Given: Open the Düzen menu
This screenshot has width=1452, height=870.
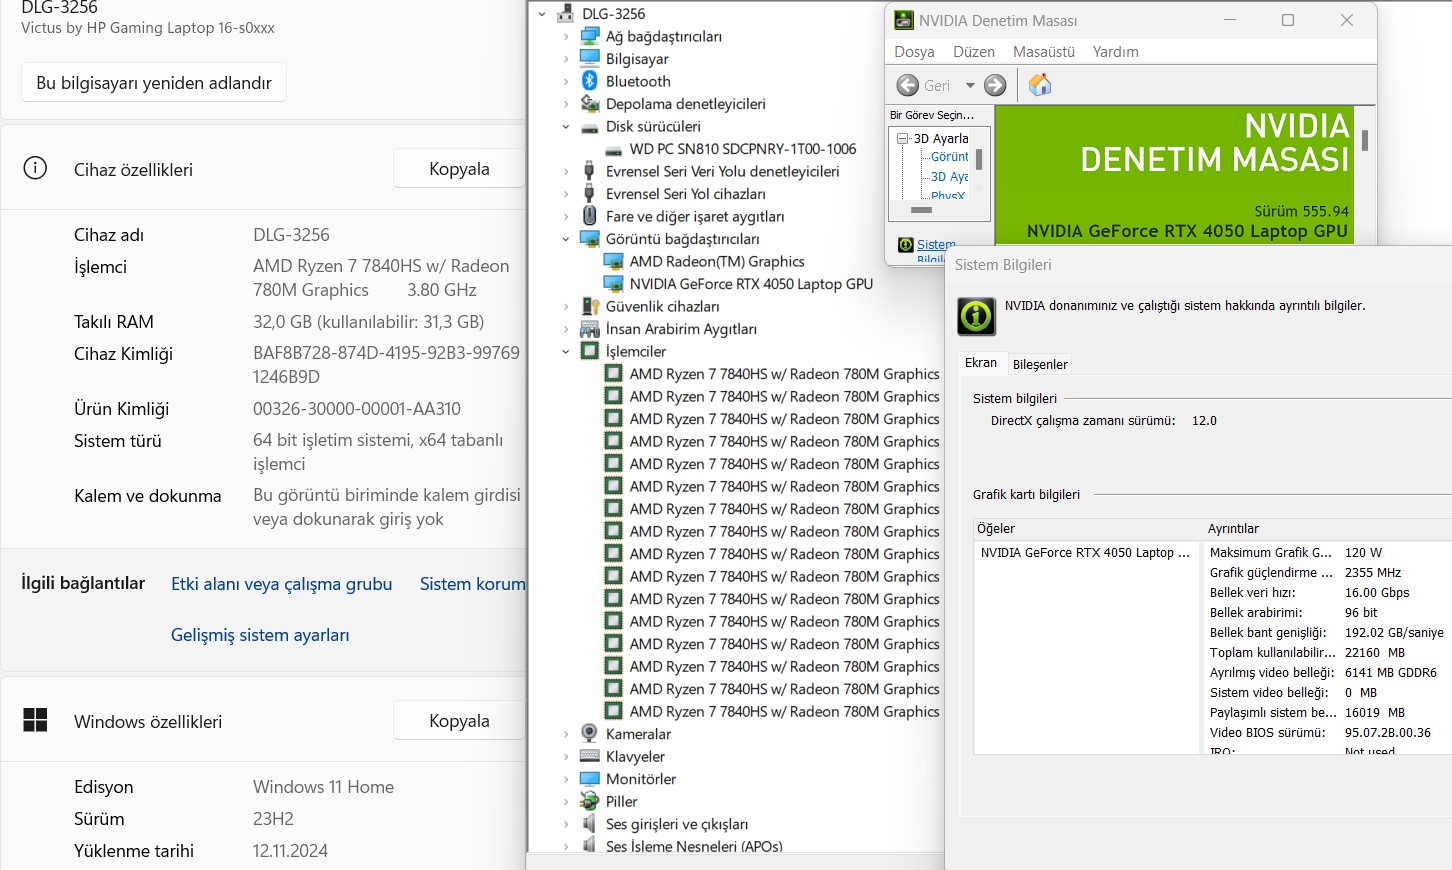Looking at the screenshot, I should [974, 52].
